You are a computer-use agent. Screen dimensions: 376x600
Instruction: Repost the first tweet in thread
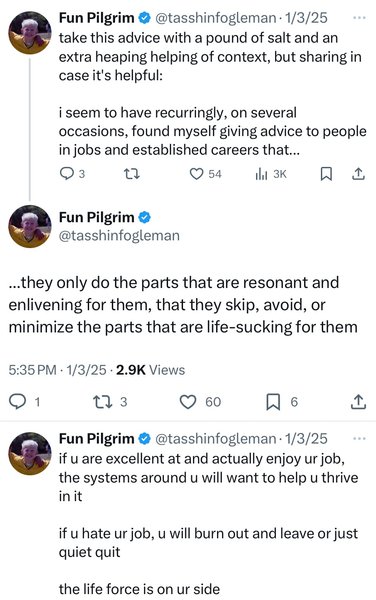pos(132,174)
